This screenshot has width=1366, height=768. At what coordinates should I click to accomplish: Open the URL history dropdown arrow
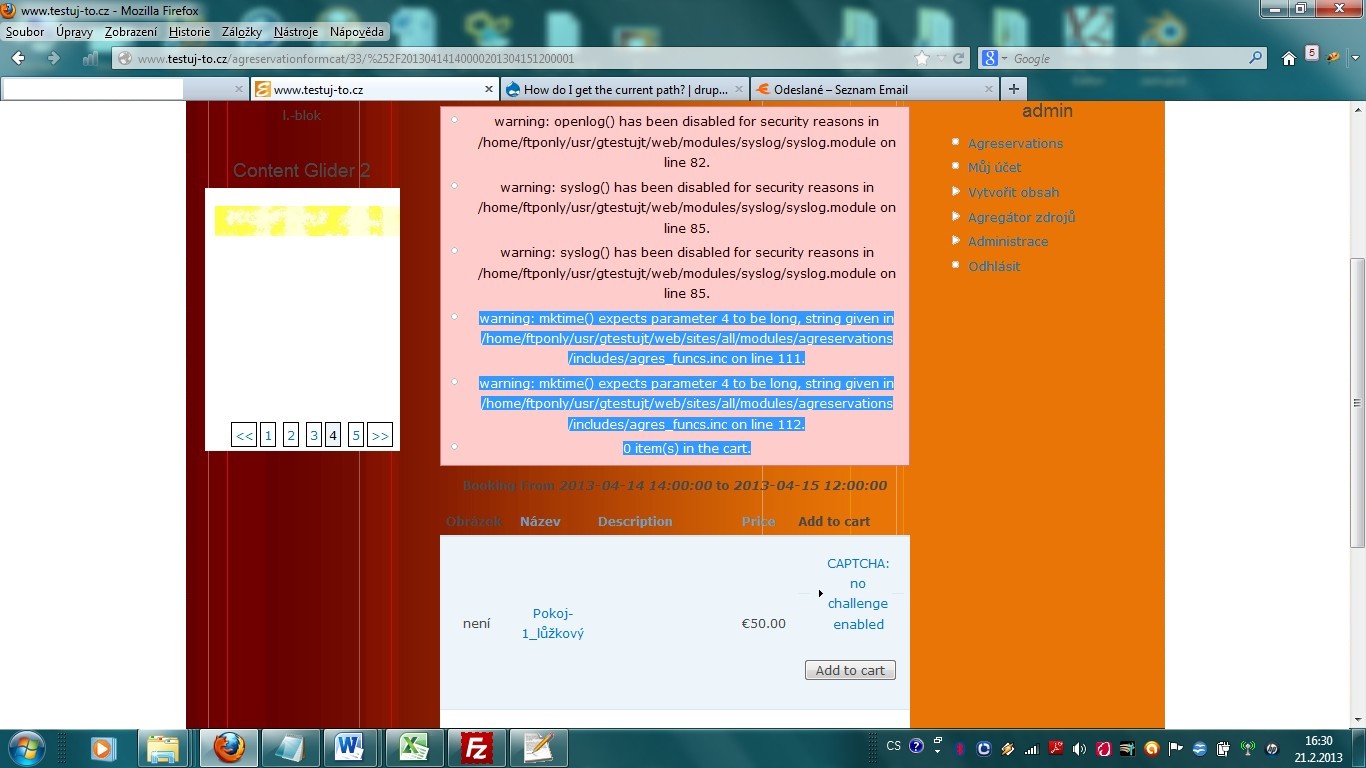click(x=941, y=58)
